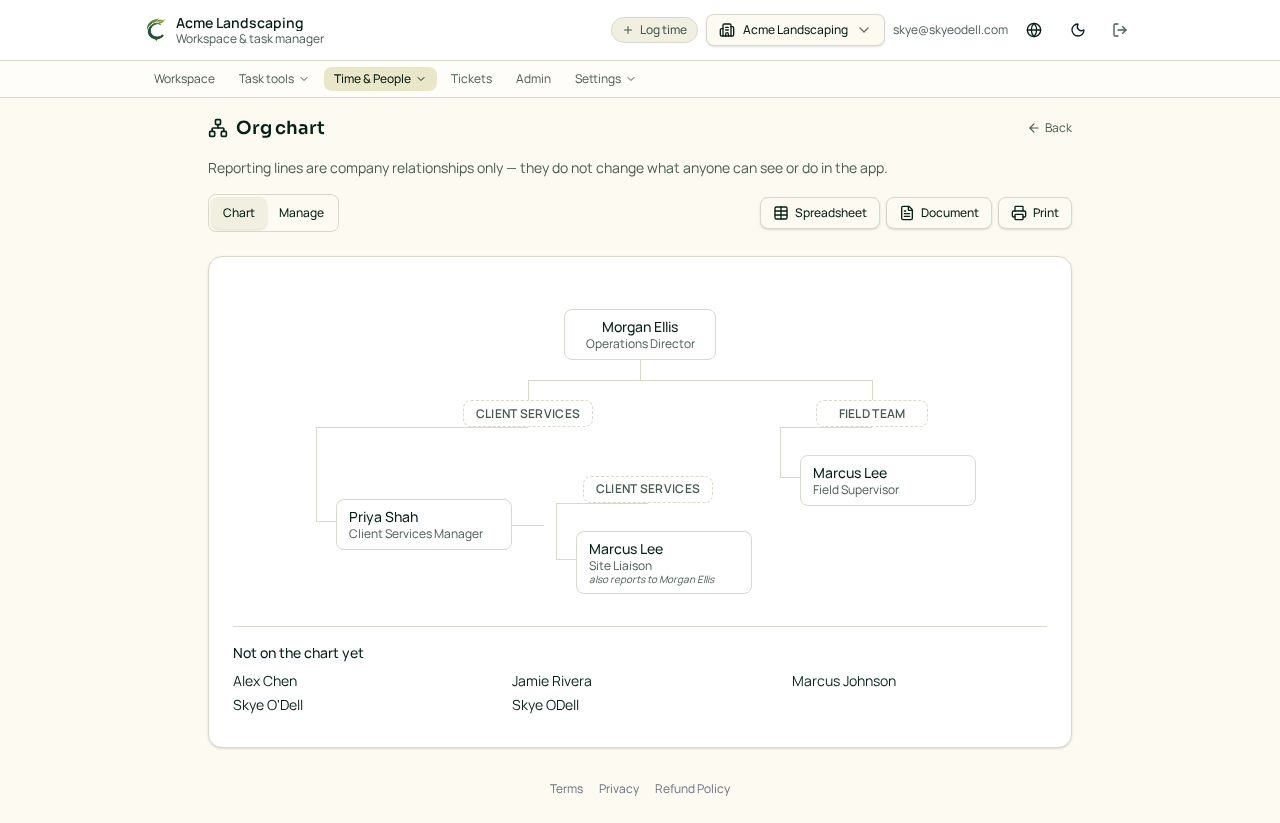This screenshot has height=823, width=1280.
Task: Open the Time & People menu
Action: pyautogui.click(x=380, y=79)
